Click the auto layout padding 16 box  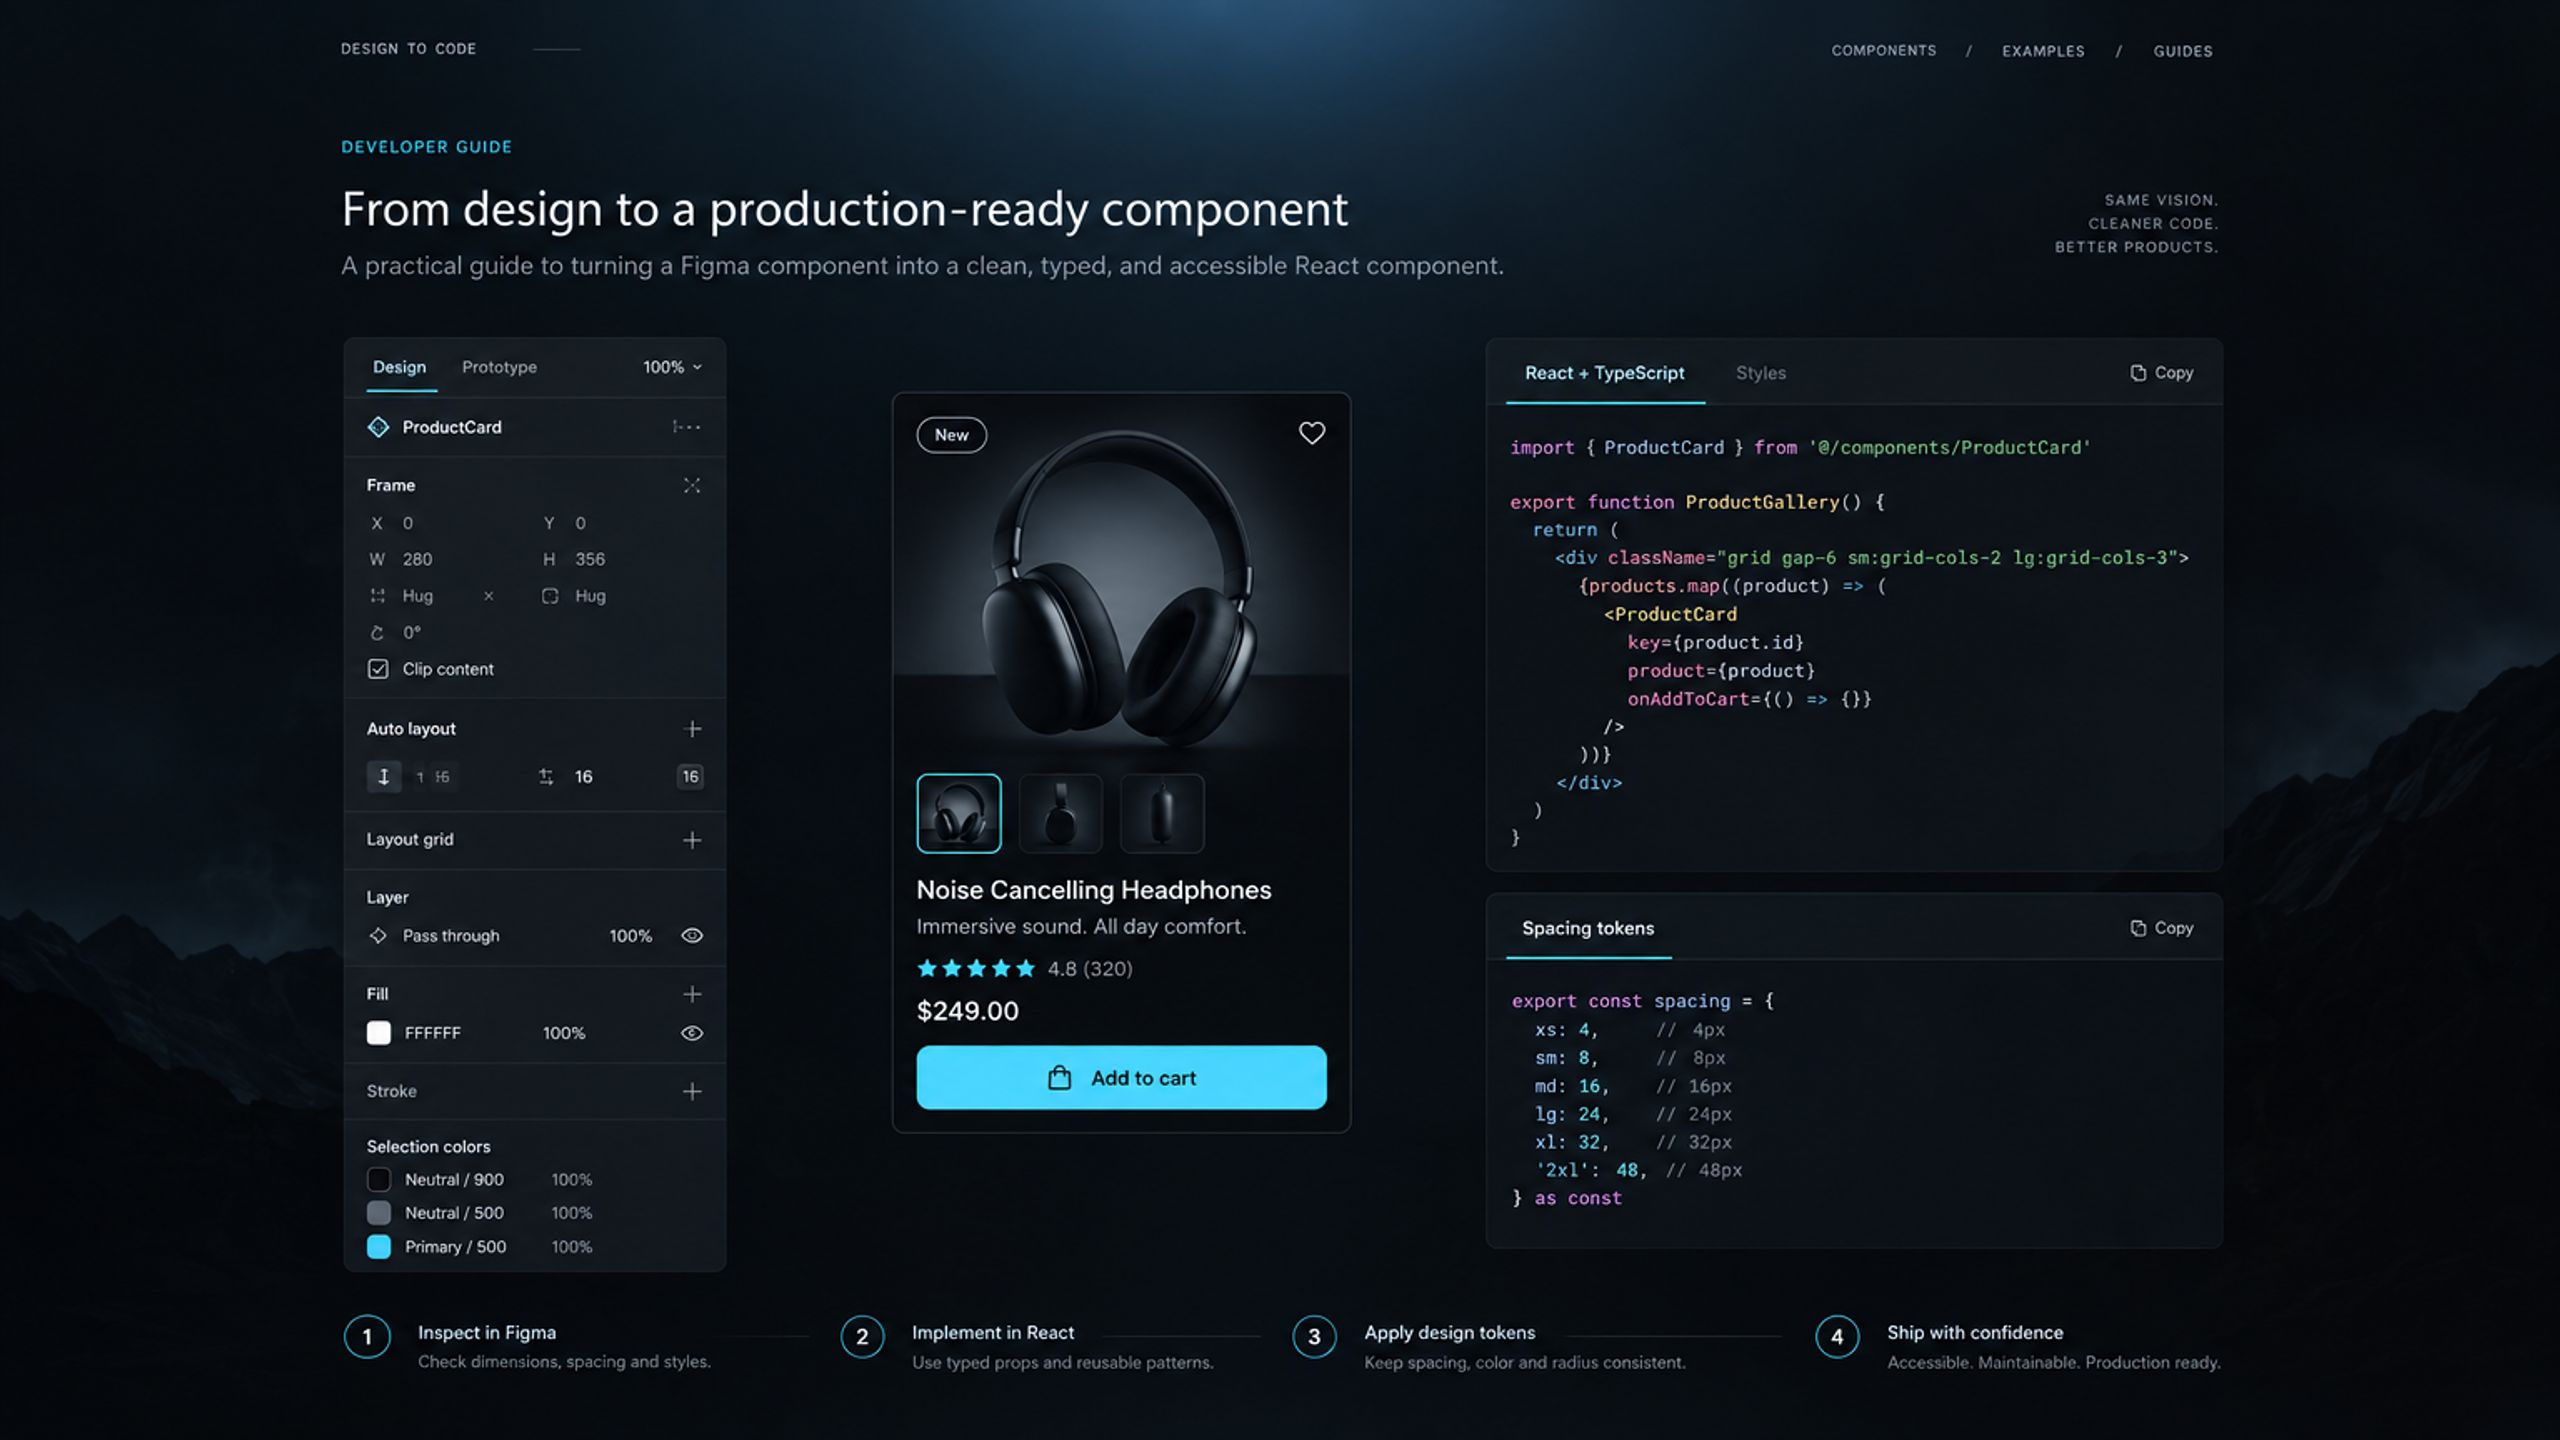pos(690,776)
